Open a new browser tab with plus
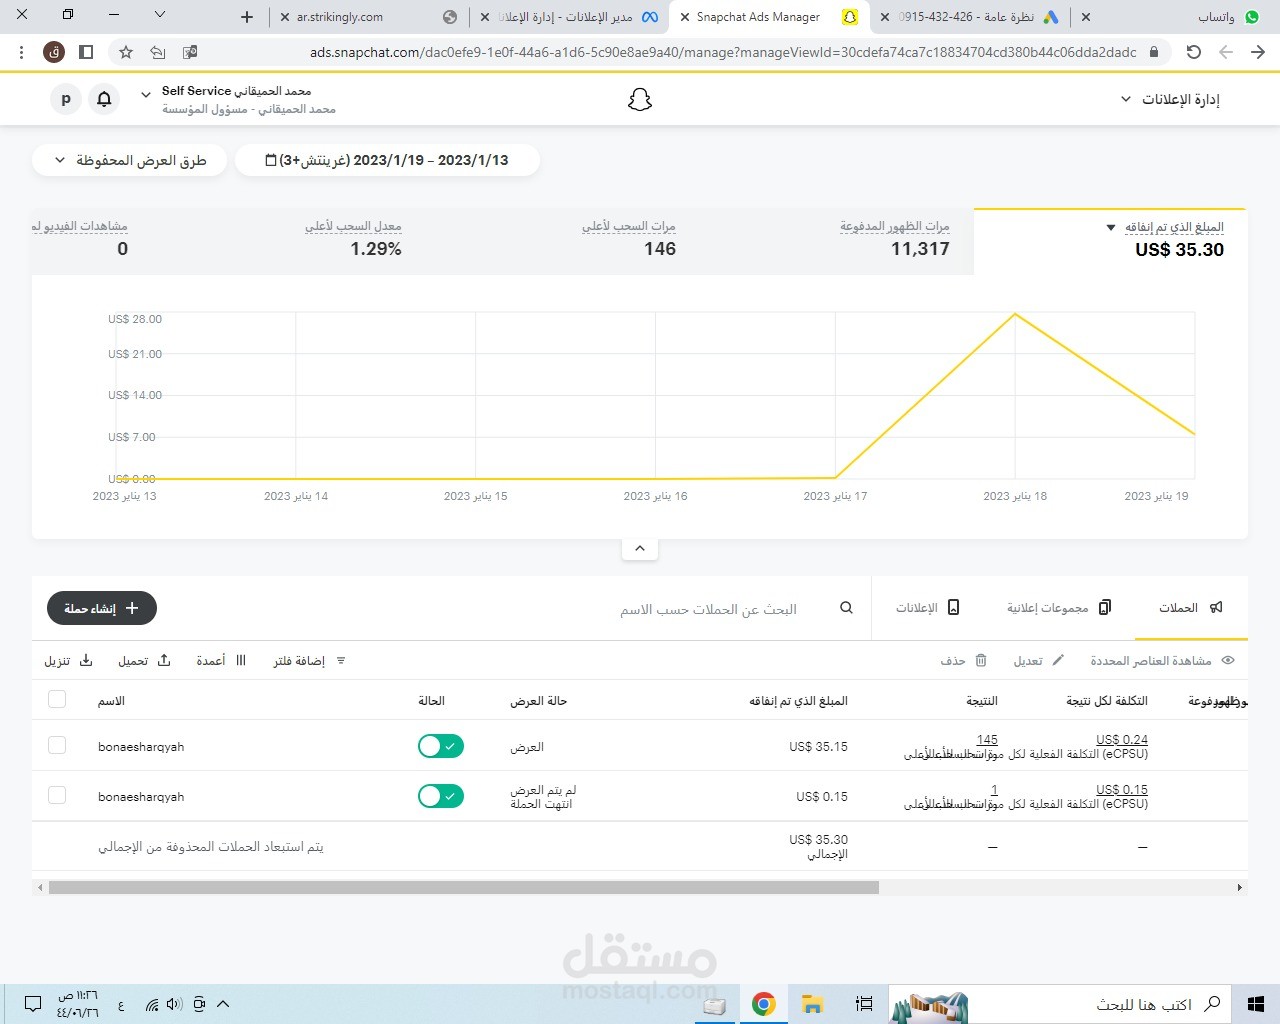Screen dimensions: 1280x1024 [247, 17]
